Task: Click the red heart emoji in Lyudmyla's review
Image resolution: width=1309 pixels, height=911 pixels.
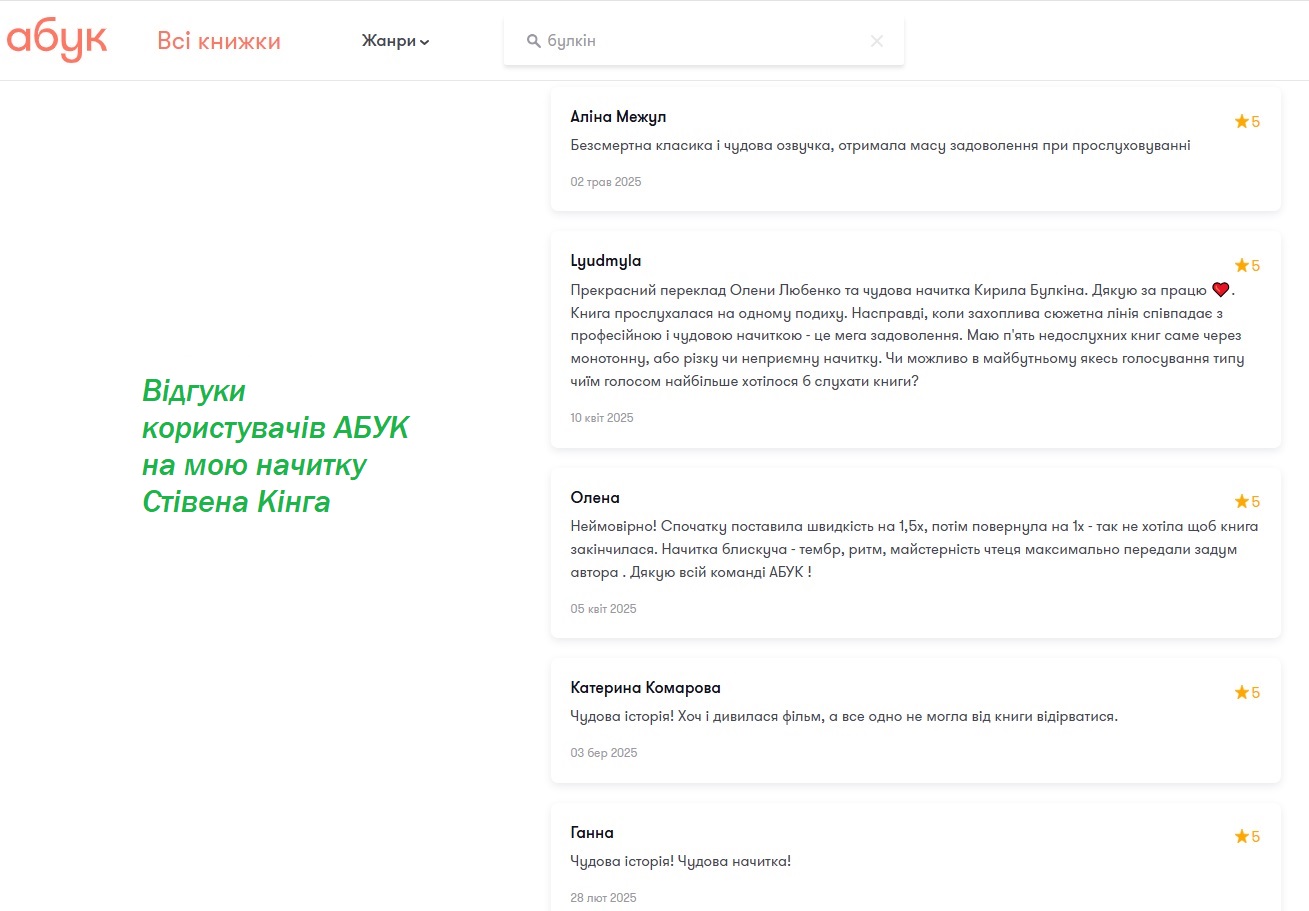Action: click(x=1220, y=290)
